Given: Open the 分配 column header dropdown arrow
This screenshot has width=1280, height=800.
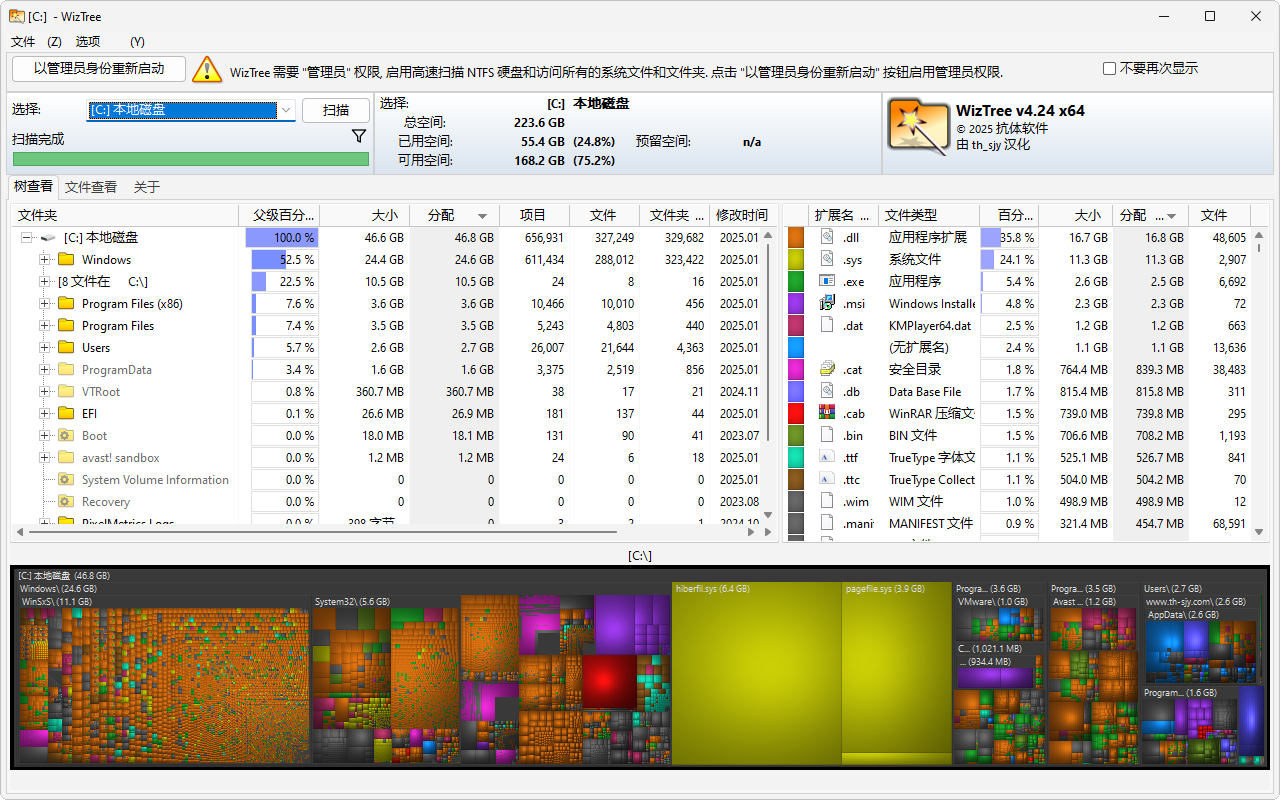Looking at the screenshot, I should pyautogui.click(x=482, y=215).
